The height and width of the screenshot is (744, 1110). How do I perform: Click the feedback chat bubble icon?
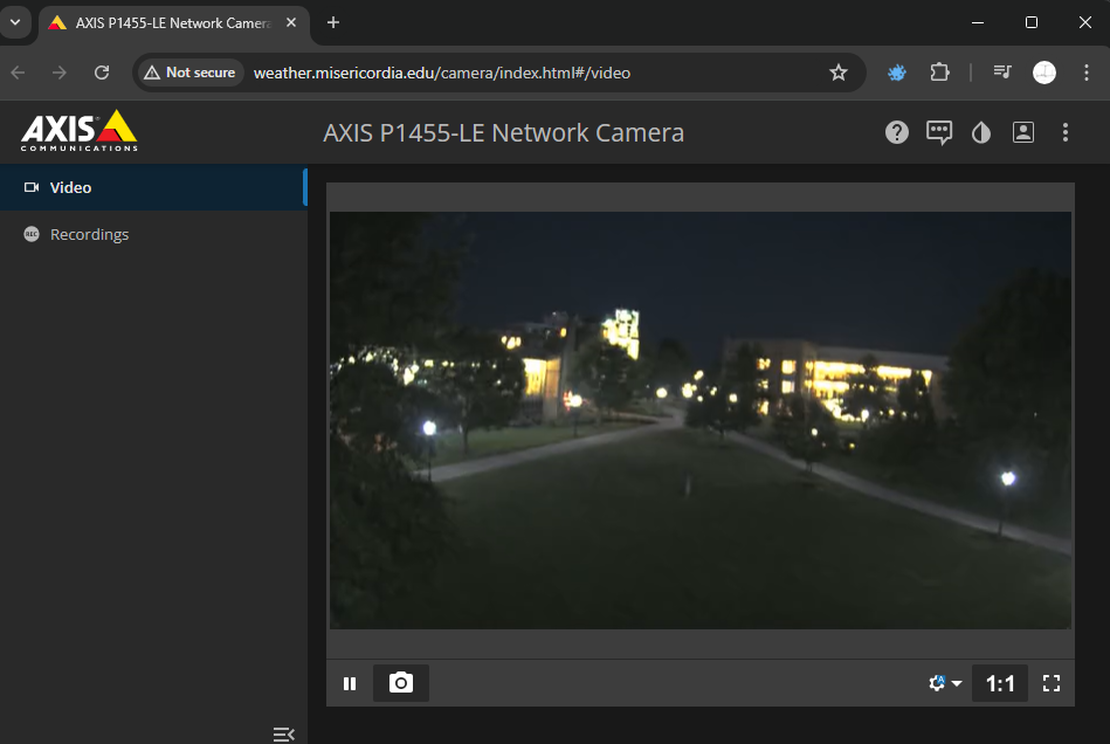938,132
